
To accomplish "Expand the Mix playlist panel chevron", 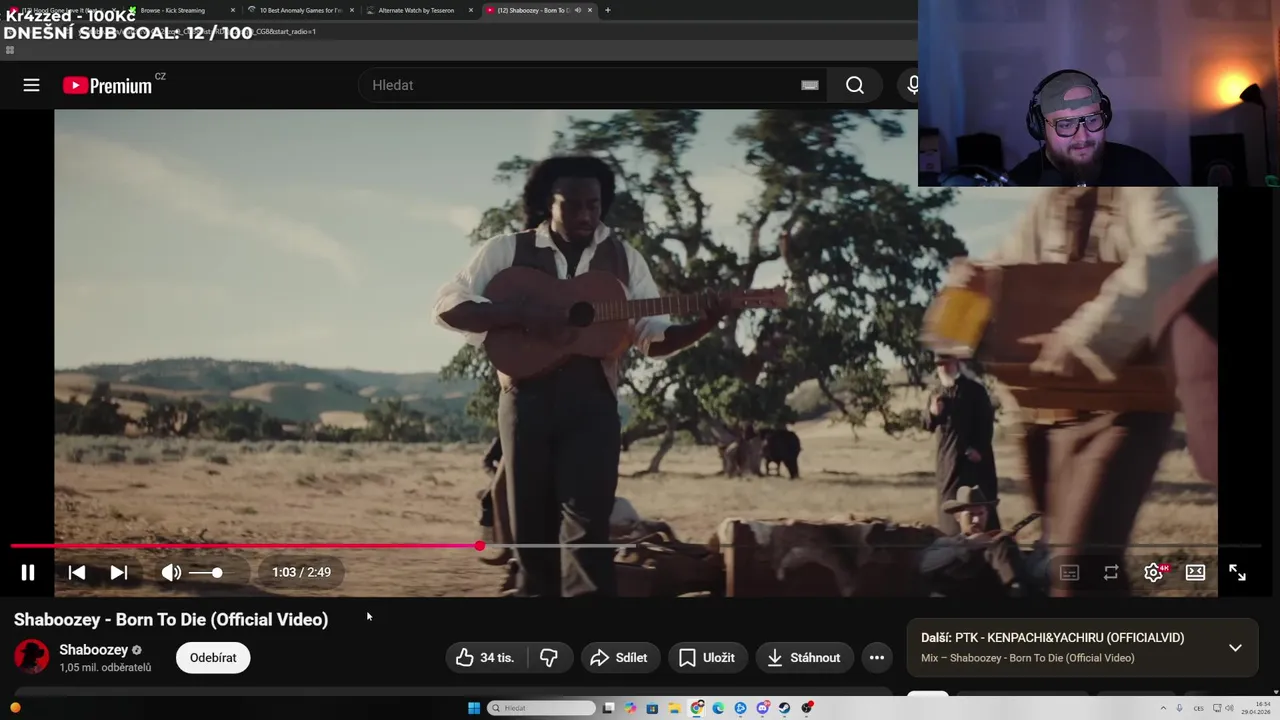I will 1235,647.
